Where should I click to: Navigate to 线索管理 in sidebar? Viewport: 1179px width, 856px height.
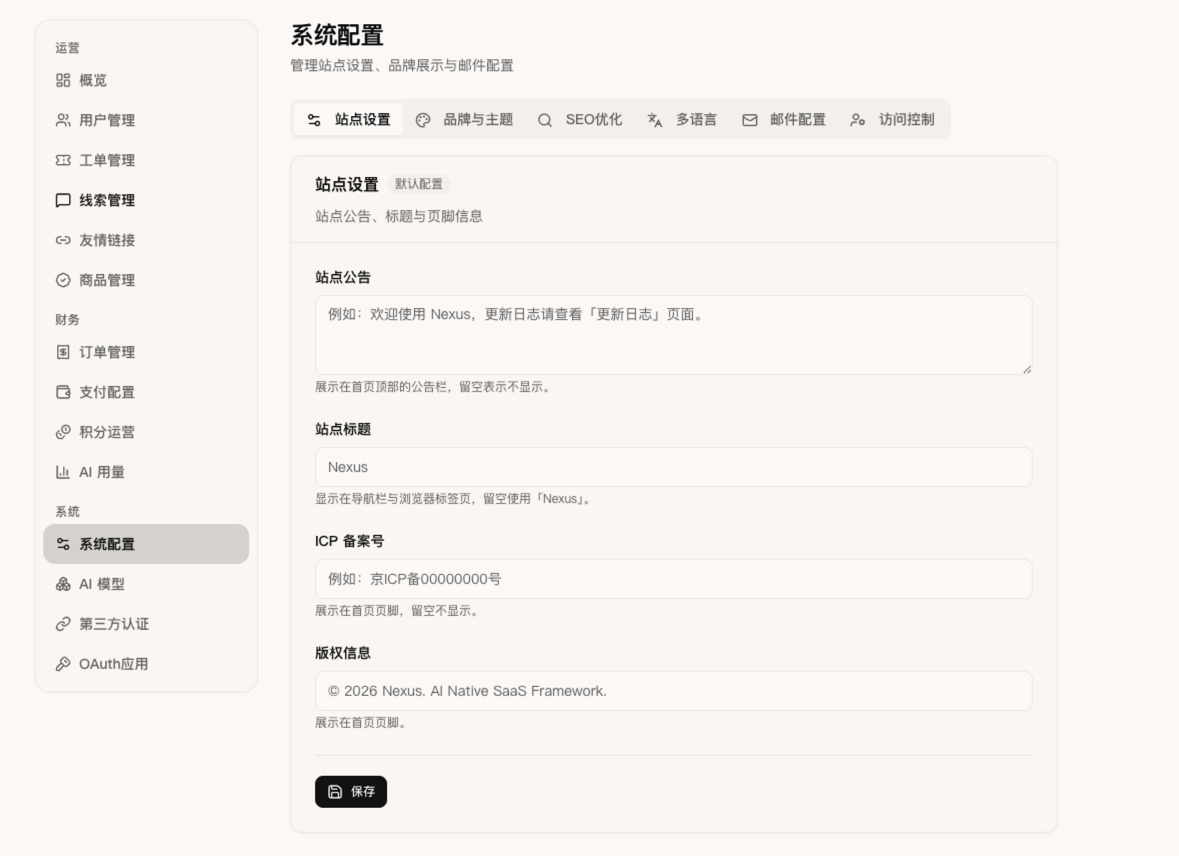(x=146, y=200)
